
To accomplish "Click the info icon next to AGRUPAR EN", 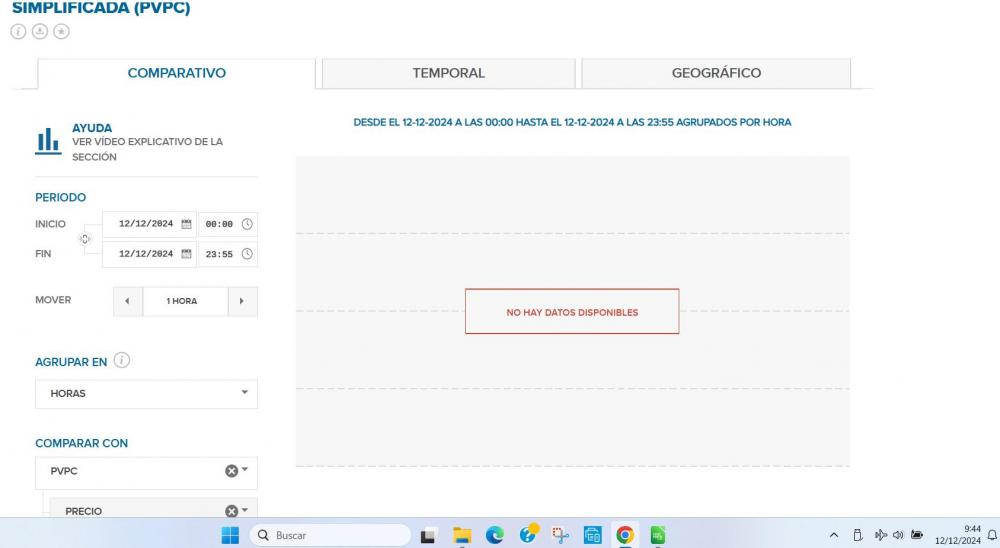I will (122, 360).
